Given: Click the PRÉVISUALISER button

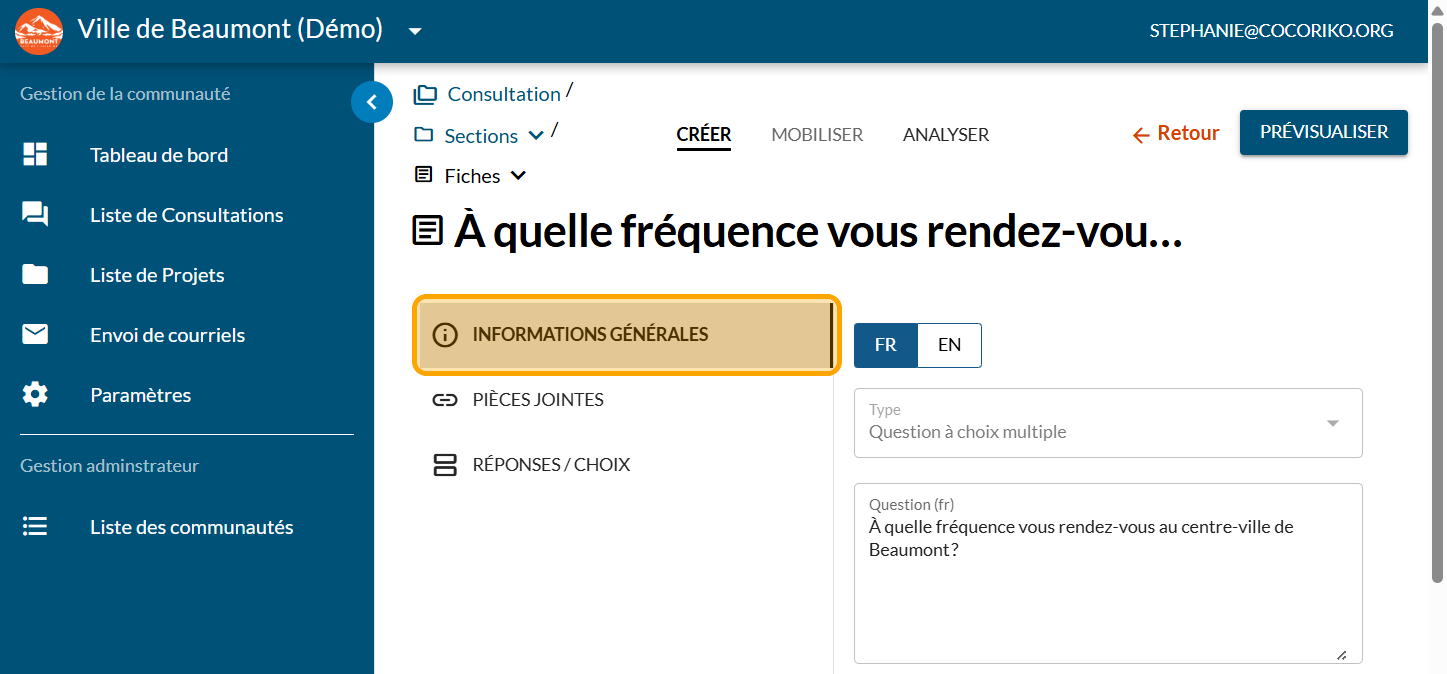Looking at the screenshot, I should point(1323,132).
